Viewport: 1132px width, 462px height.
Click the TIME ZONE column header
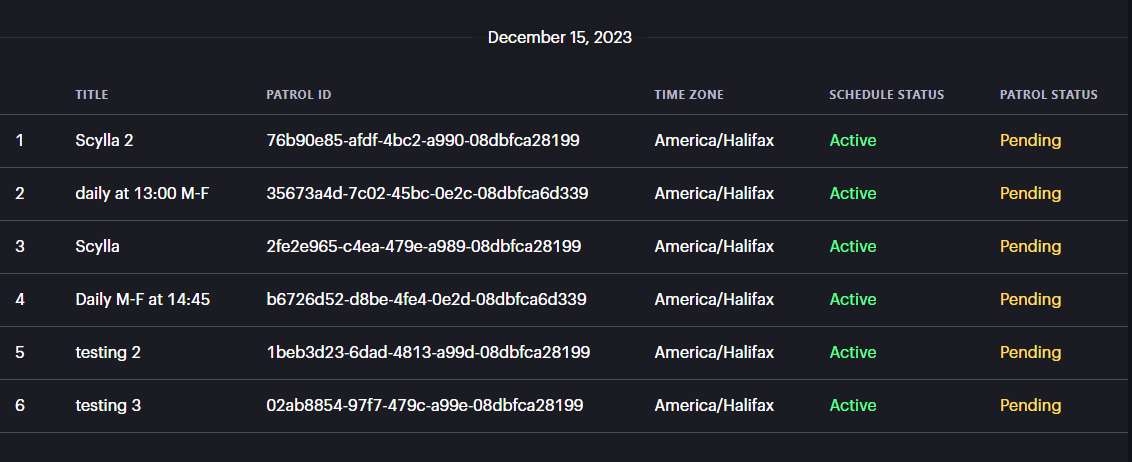click(x=689, y=95)
